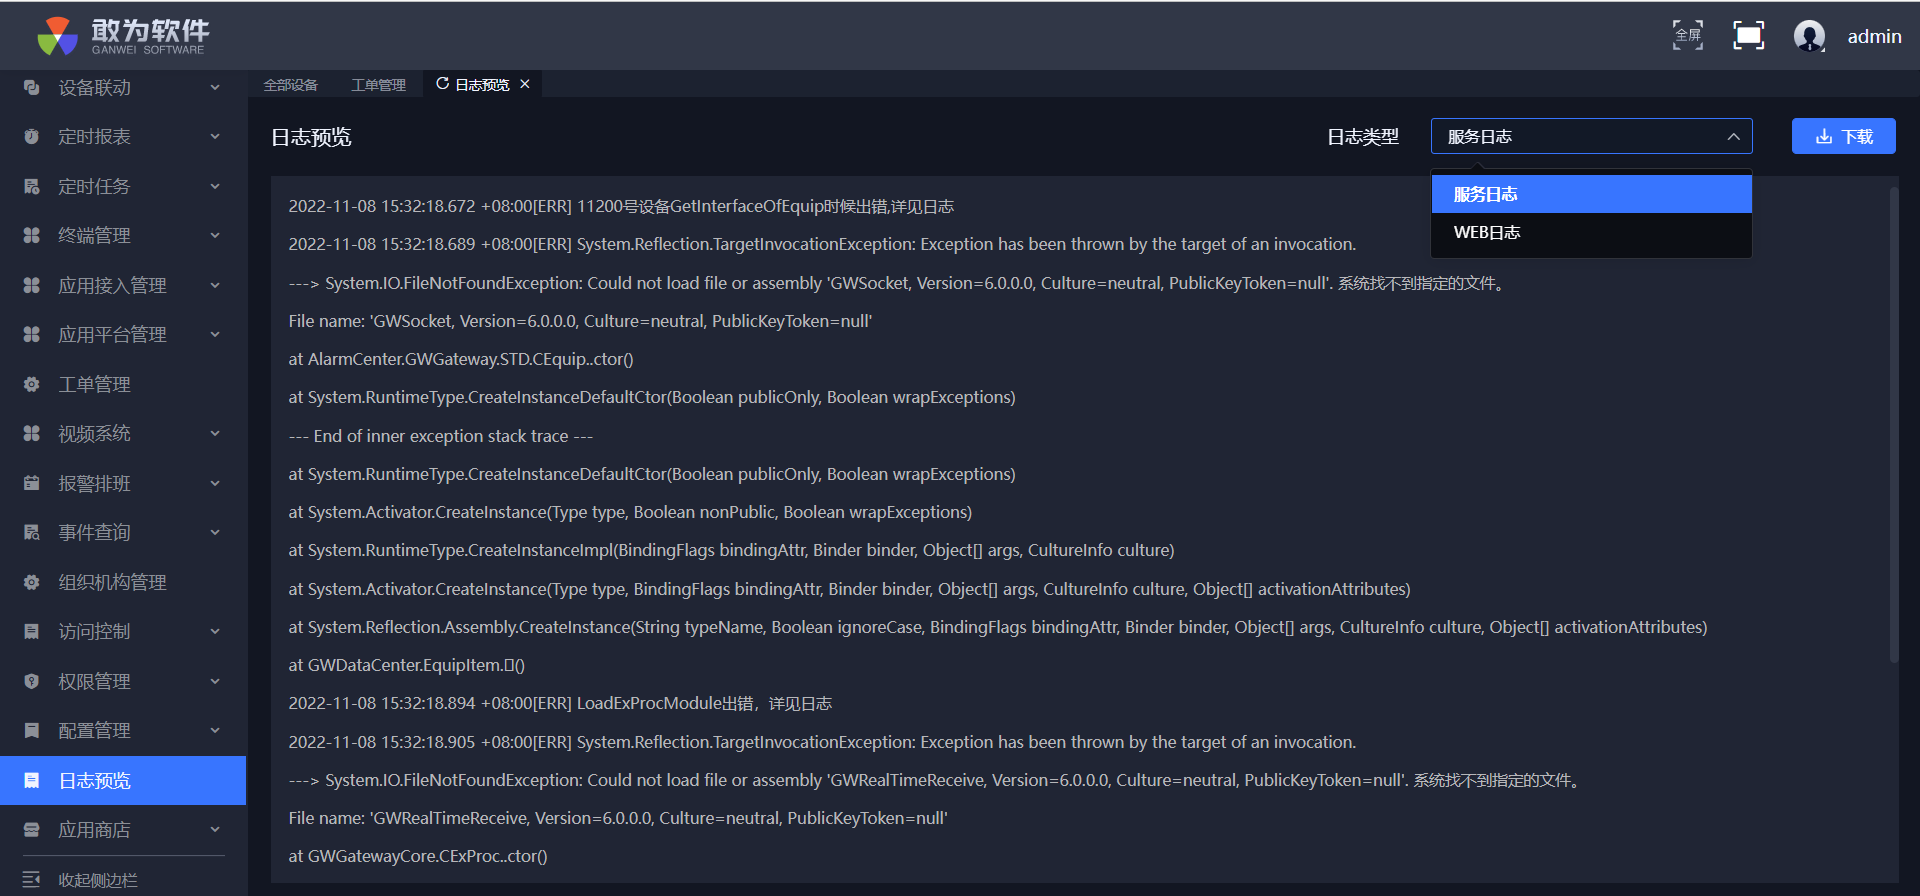Click the 下载 download button
1920x896 pixels.
coord(1843,136)
